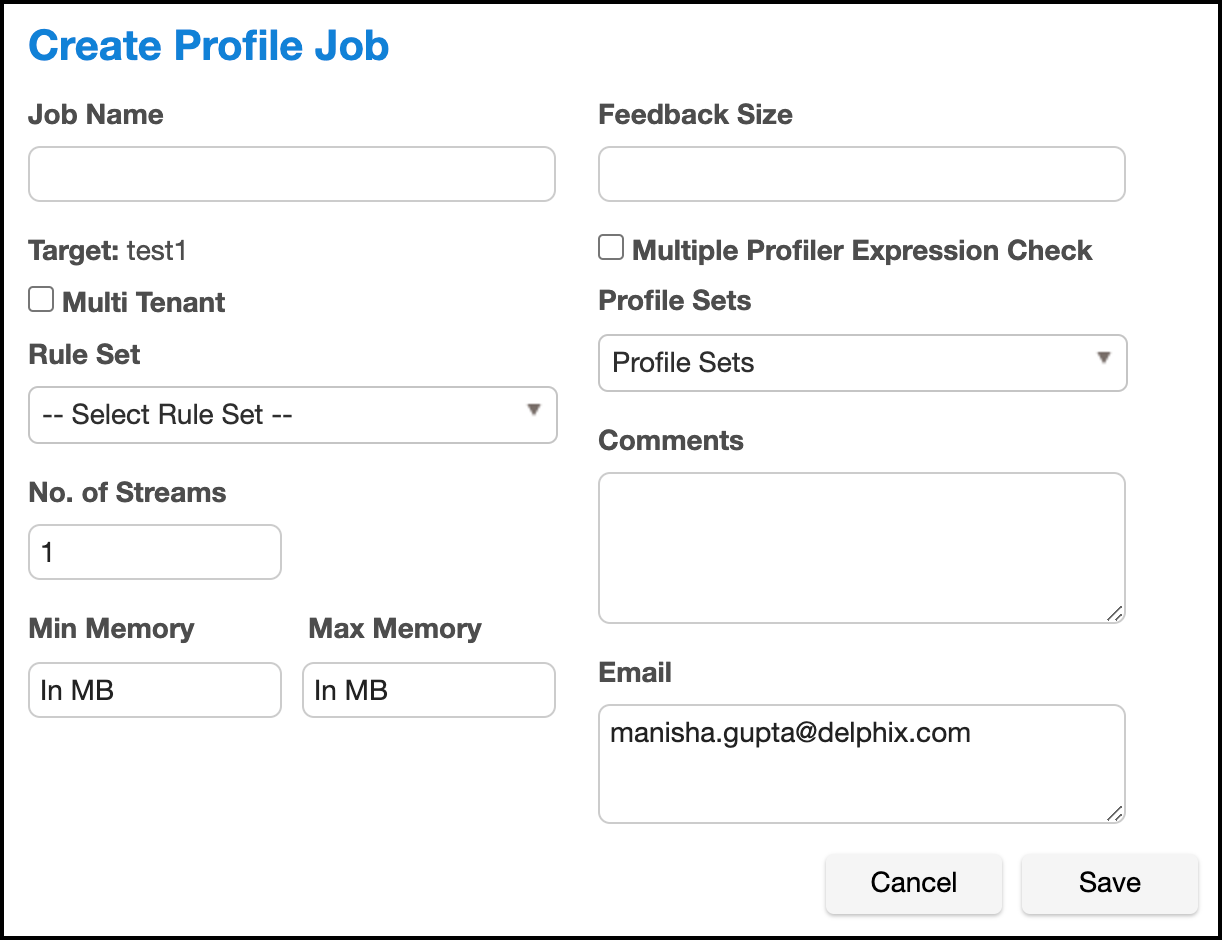Screen dimensions: 1222x940
Task: Open the Select Rule Set dropdown
Action: click(291, 415)
